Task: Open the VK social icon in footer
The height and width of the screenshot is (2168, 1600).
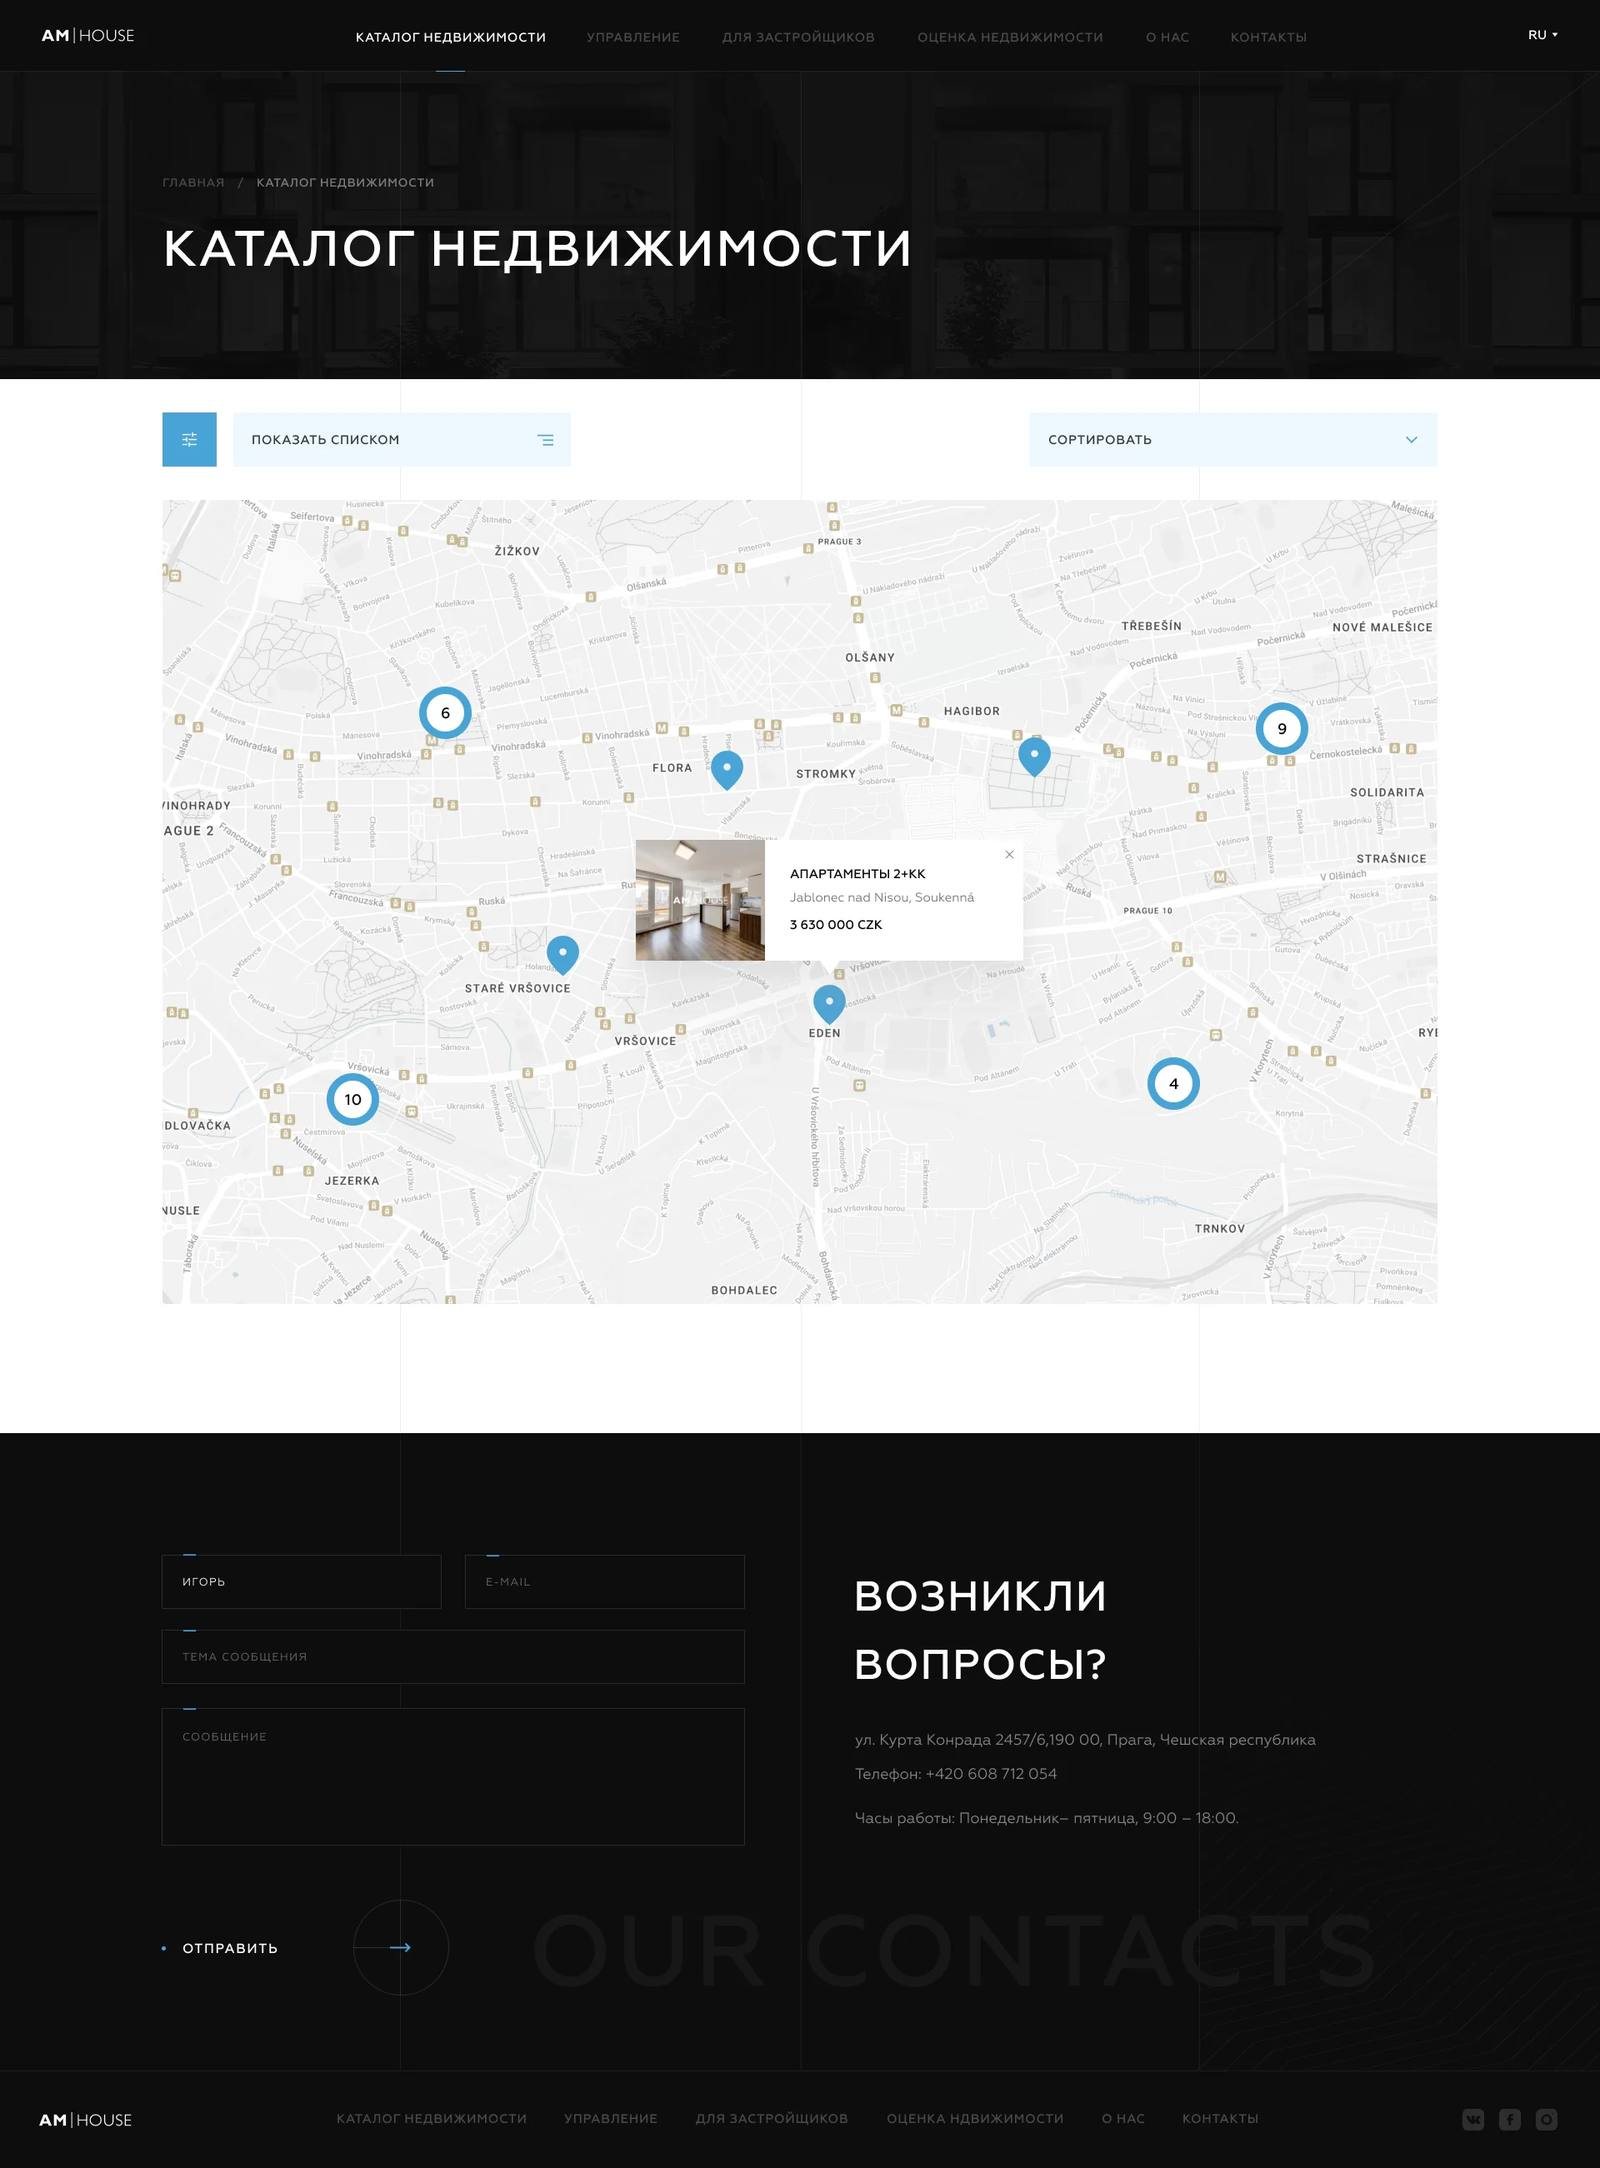Action: click(x=1473, y=2119)
